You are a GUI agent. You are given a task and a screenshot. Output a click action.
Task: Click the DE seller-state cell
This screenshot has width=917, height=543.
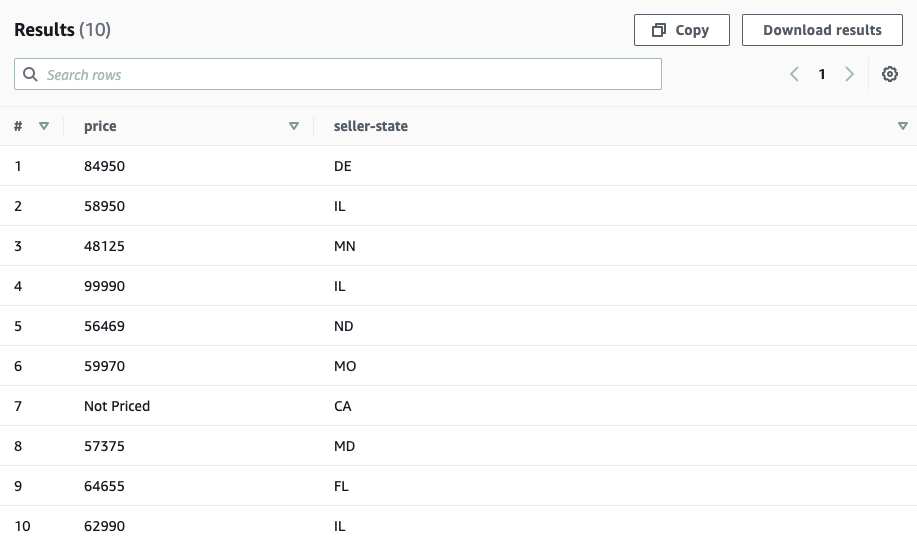tap(342, 166)
